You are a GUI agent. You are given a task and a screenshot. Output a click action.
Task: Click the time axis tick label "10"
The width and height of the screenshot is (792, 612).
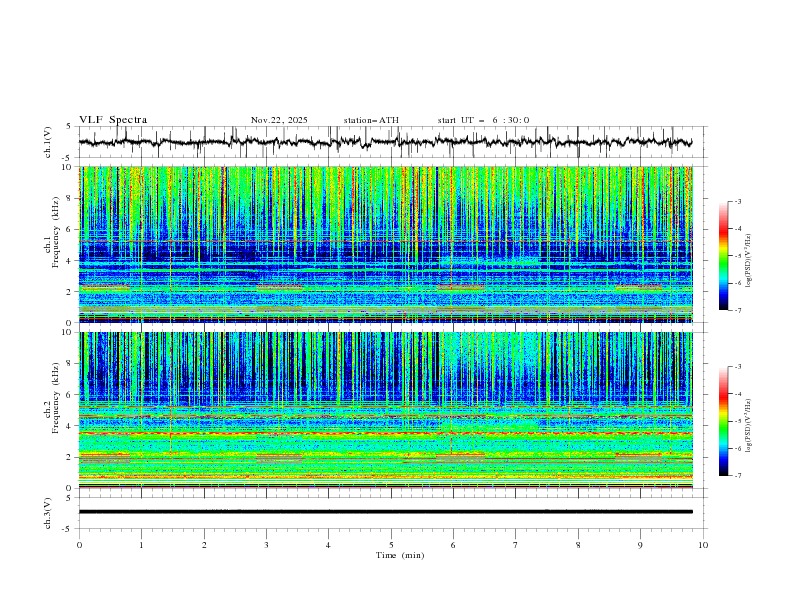(x=703, y=545)
